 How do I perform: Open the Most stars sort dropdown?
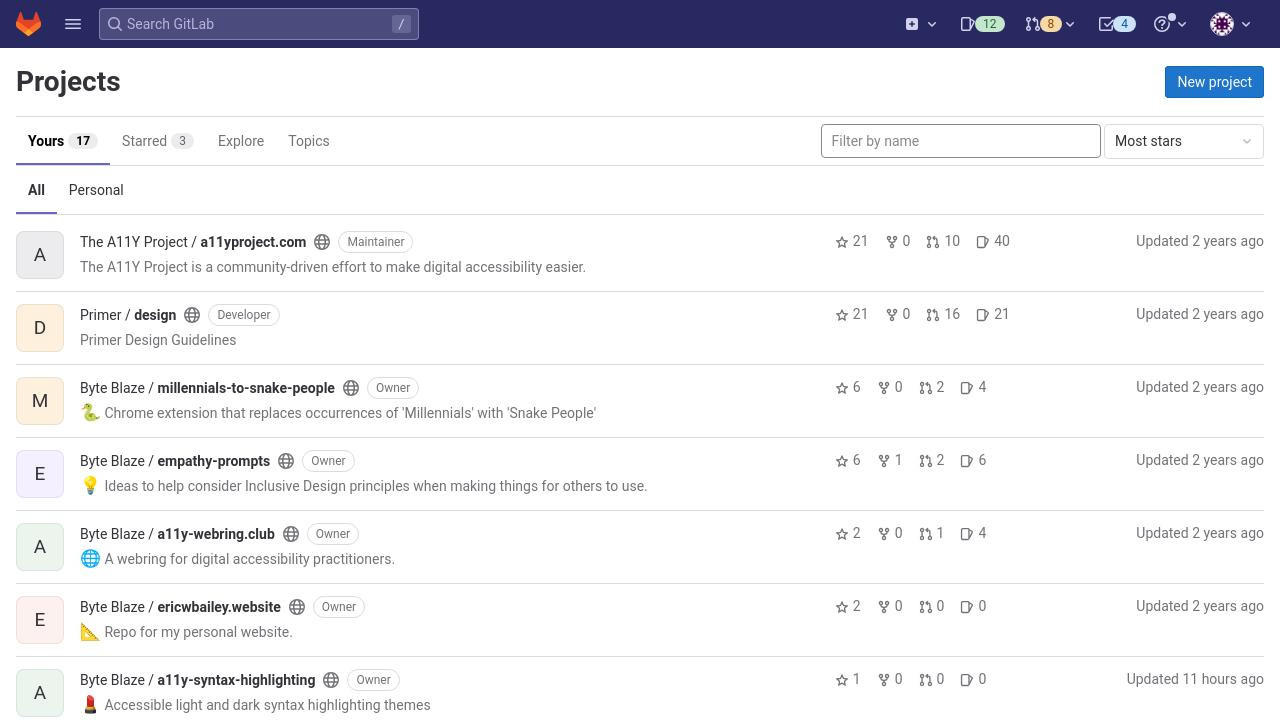(x=1184, y=141)
